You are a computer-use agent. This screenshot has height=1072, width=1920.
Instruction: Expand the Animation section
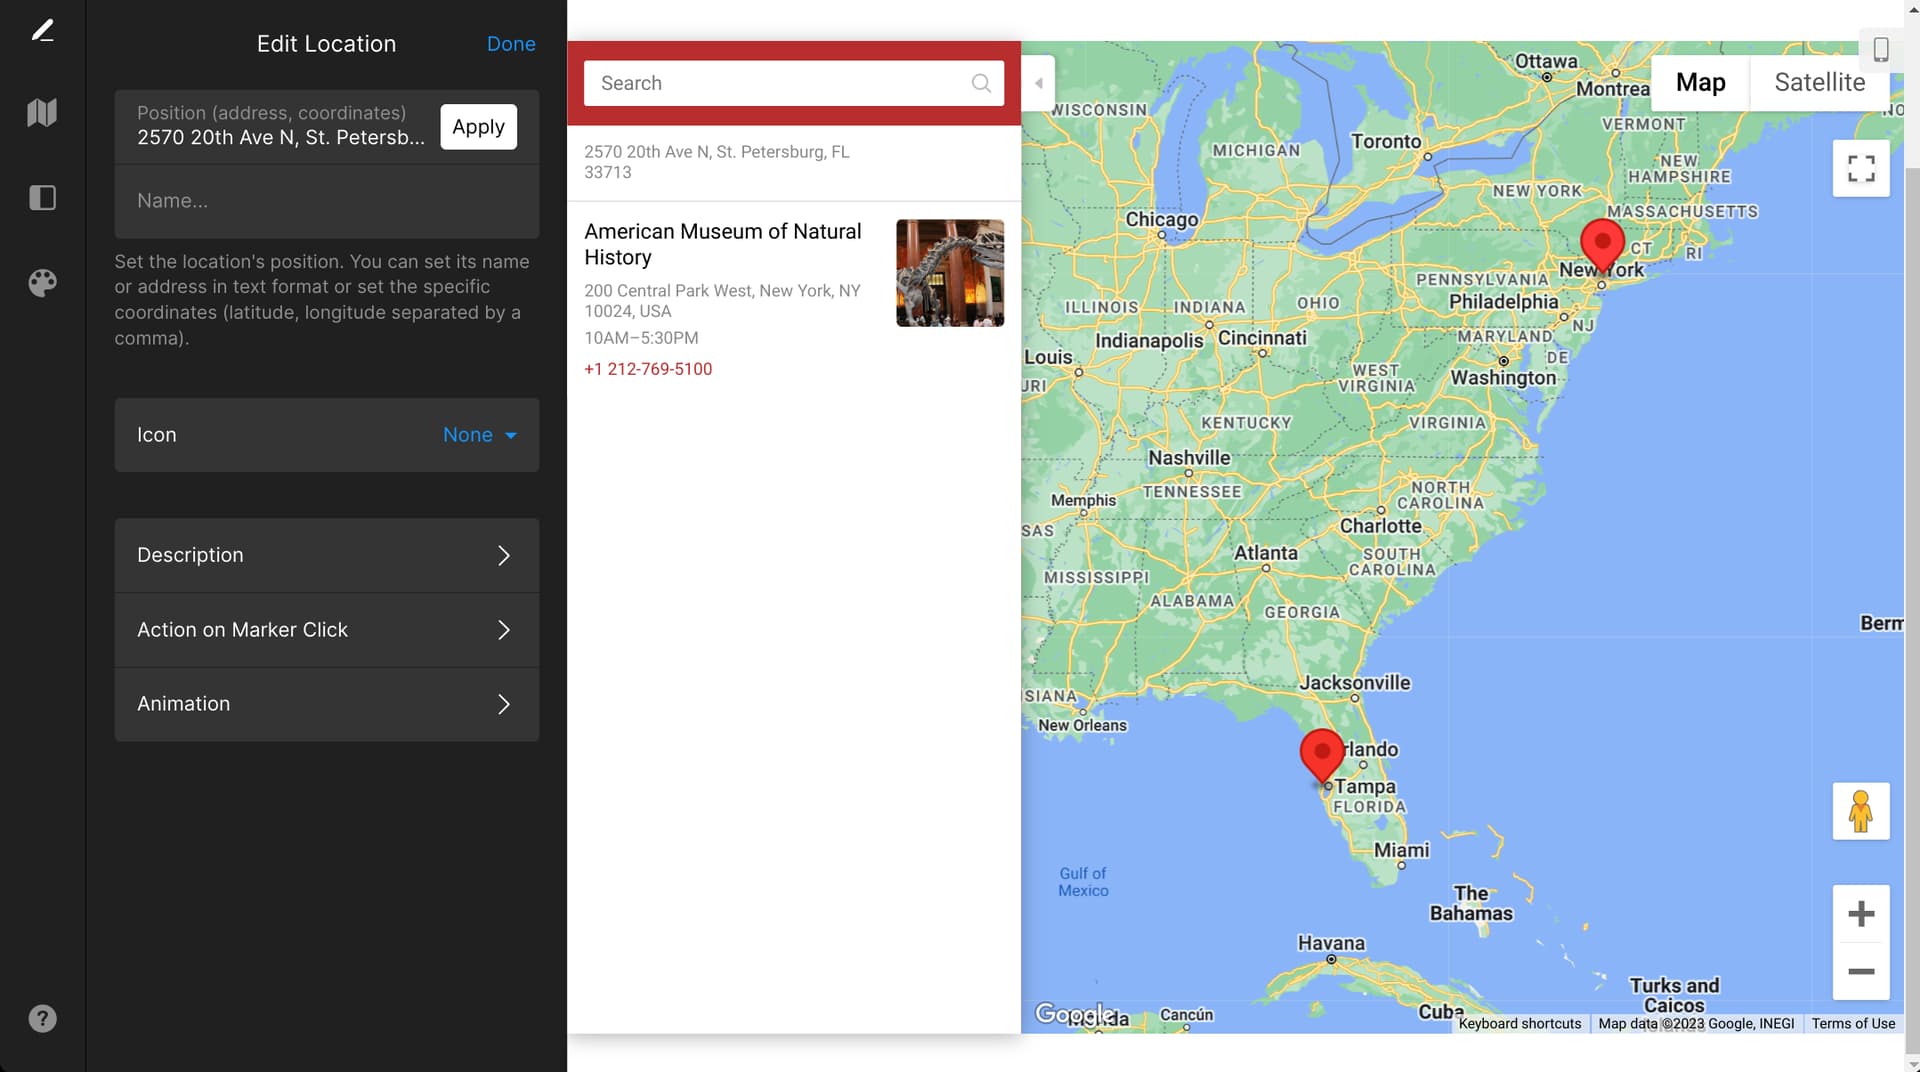tap(327, 704)
